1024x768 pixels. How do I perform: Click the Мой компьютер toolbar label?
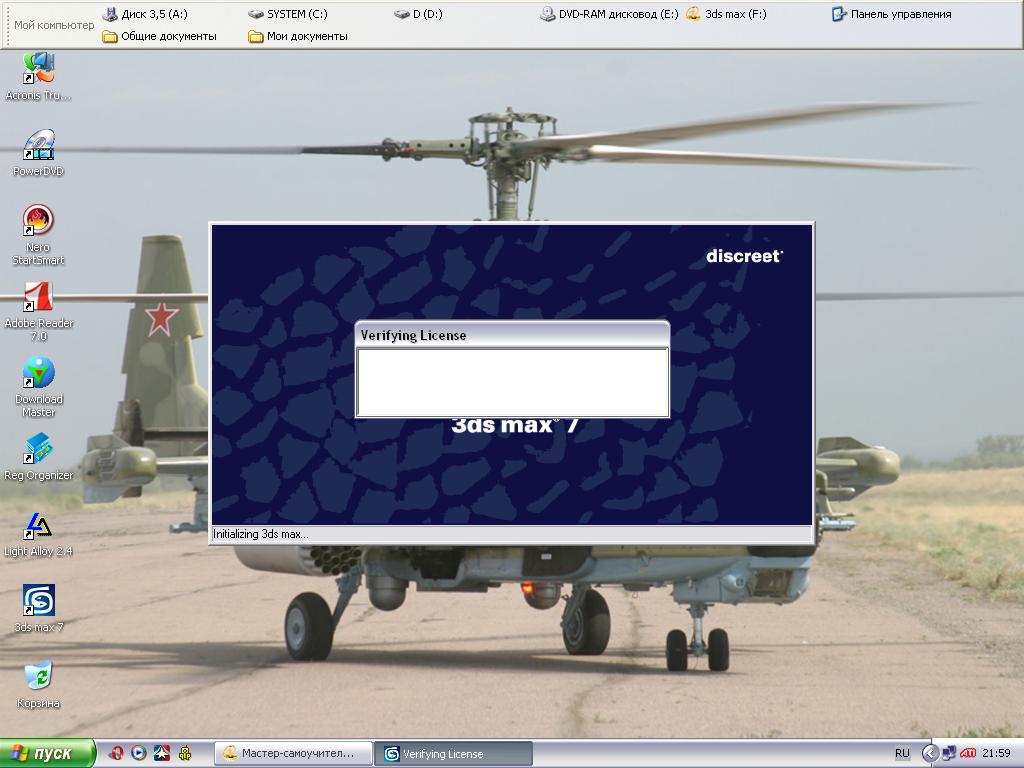point(54,25)
